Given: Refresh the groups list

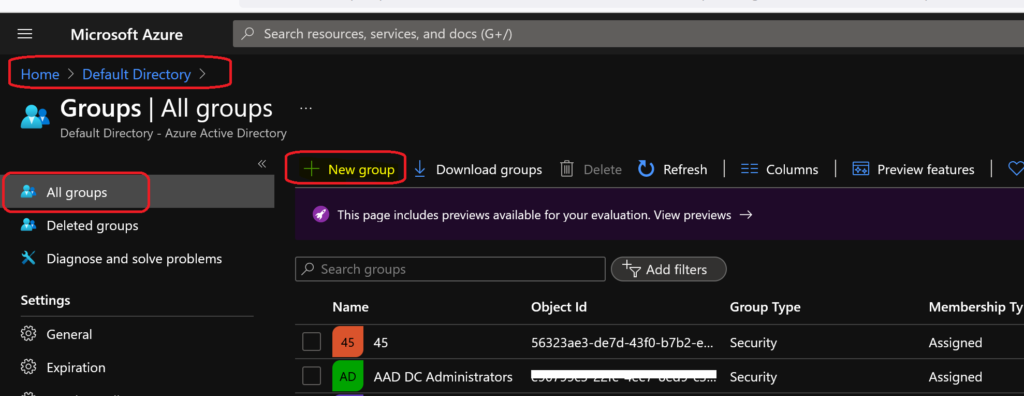Looking at the screenshot, I should [672, 169].
